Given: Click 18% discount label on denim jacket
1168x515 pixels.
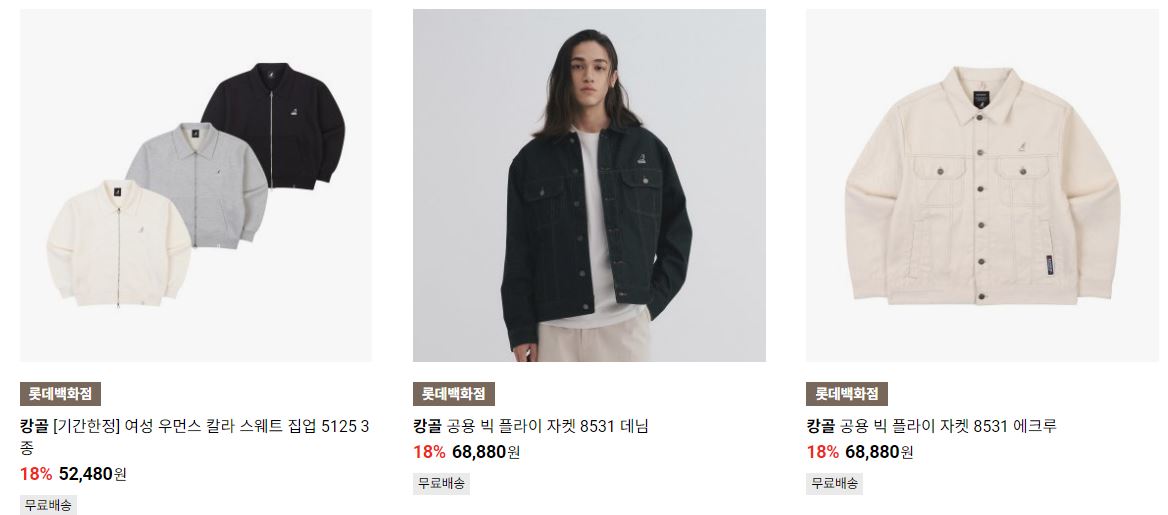Looking at the screenshot, I should [429, 452].
